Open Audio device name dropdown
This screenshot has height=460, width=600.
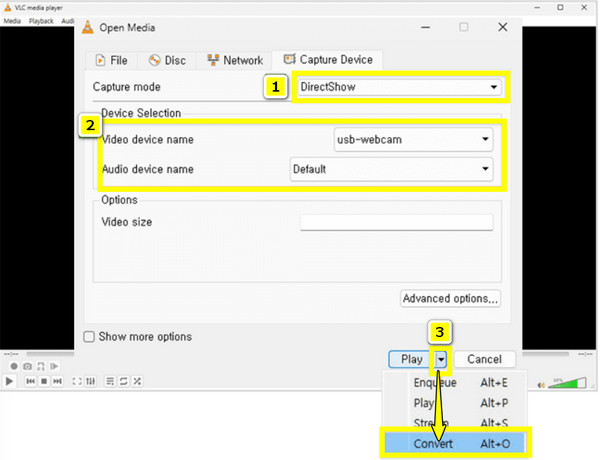(391, 169)
